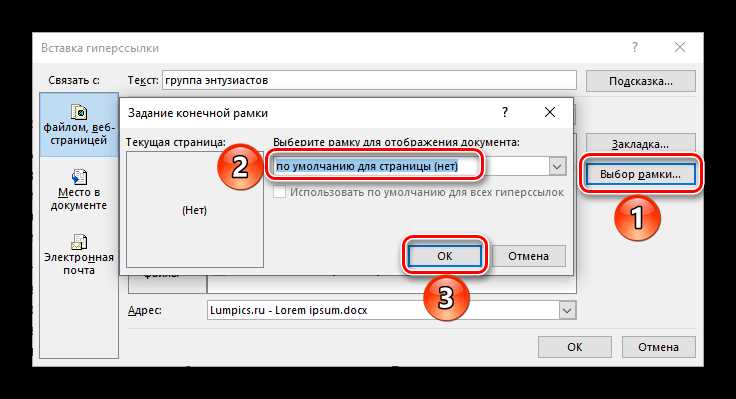This screenshot has height=399, width=736.
Task: Click the Закладка button
Action: click(x=641, y=144)
